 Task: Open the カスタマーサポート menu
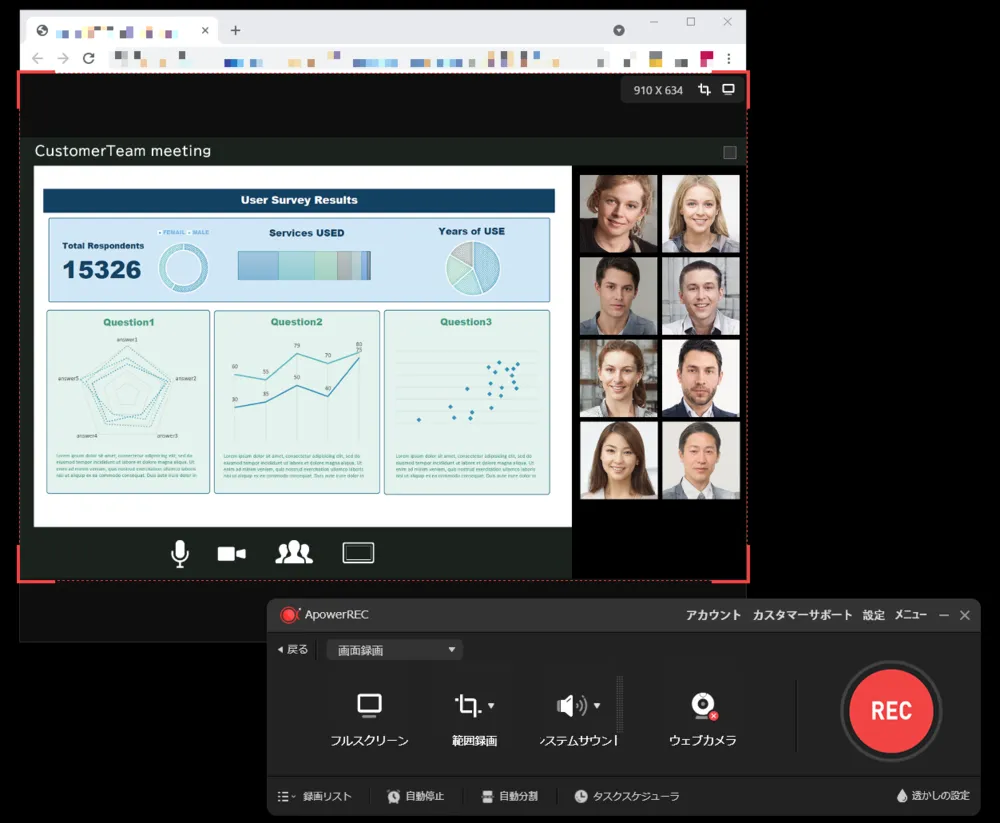coord(802,615)
